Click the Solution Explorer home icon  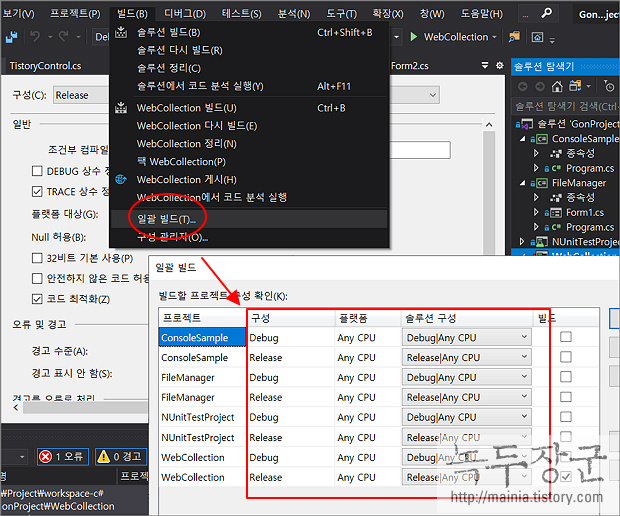(x=557, y=86)
